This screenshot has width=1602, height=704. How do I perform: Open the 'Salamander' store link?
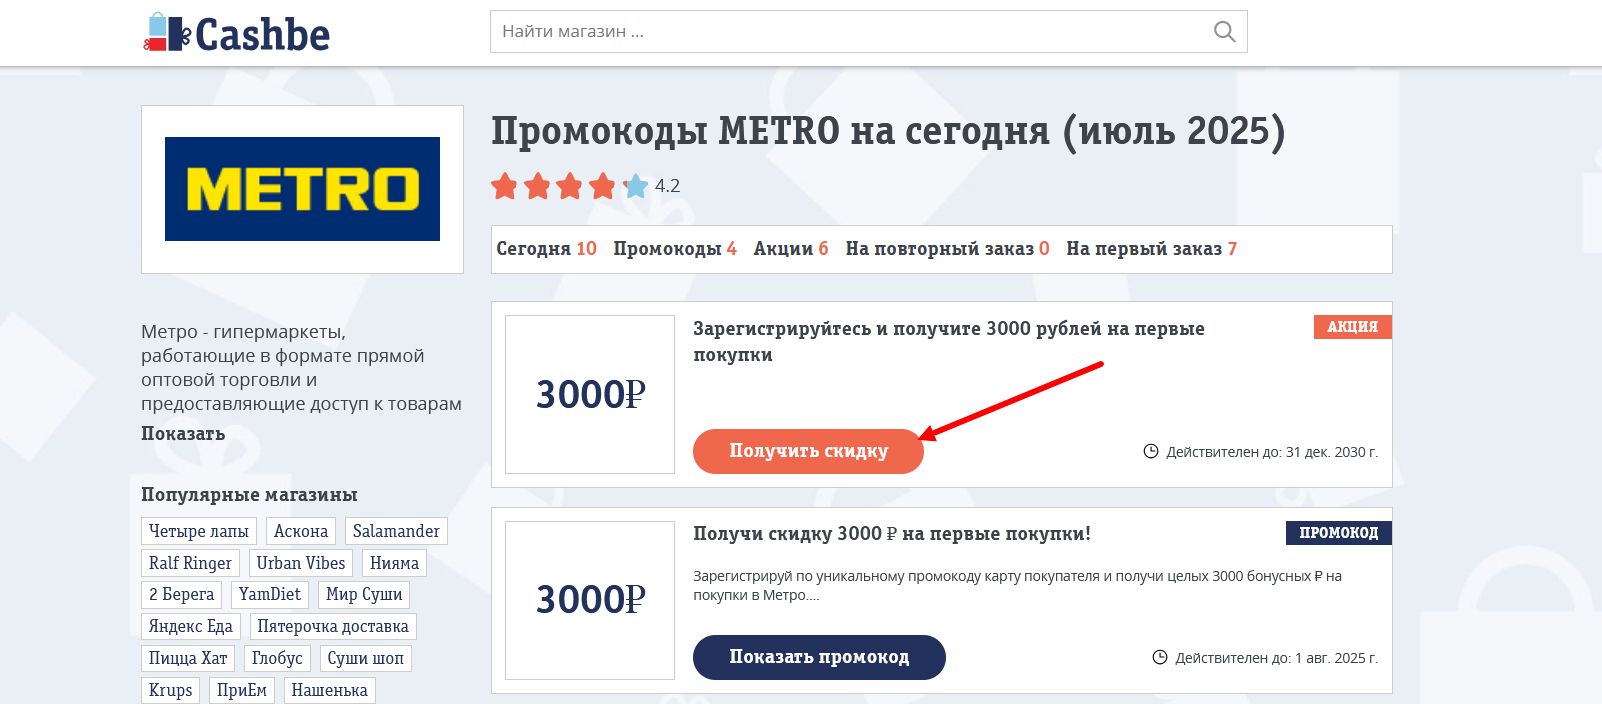(396, 531)
